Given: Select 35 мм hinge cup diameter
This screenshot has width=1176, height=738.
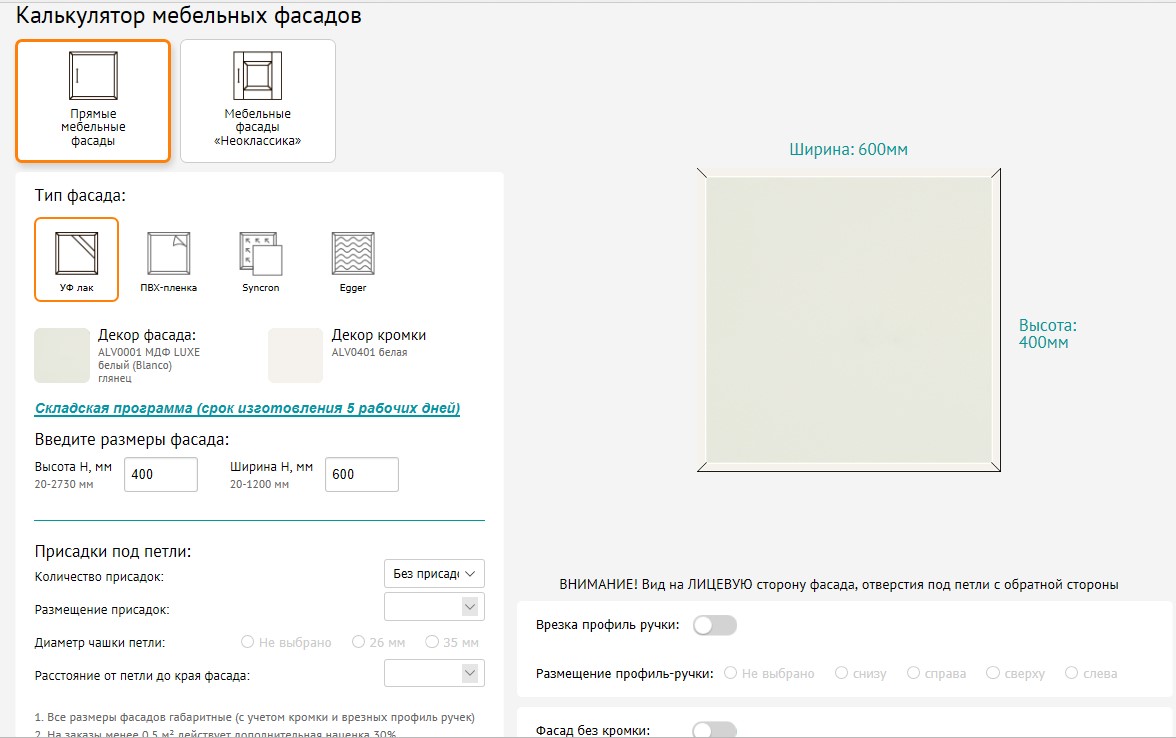Looking at the screenshot, I should (x=432, y=642).
